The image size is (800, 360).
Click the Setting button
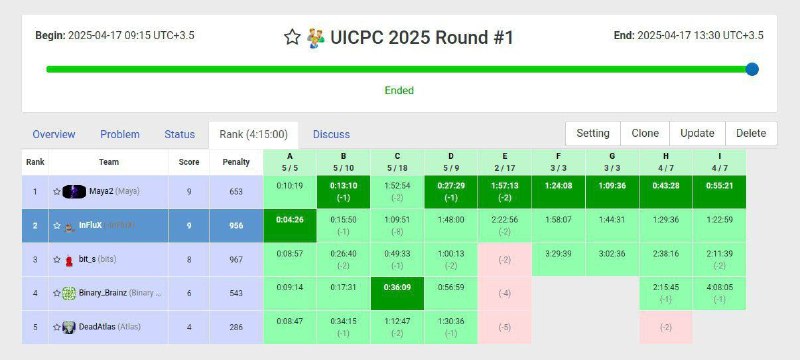(593, 133)
